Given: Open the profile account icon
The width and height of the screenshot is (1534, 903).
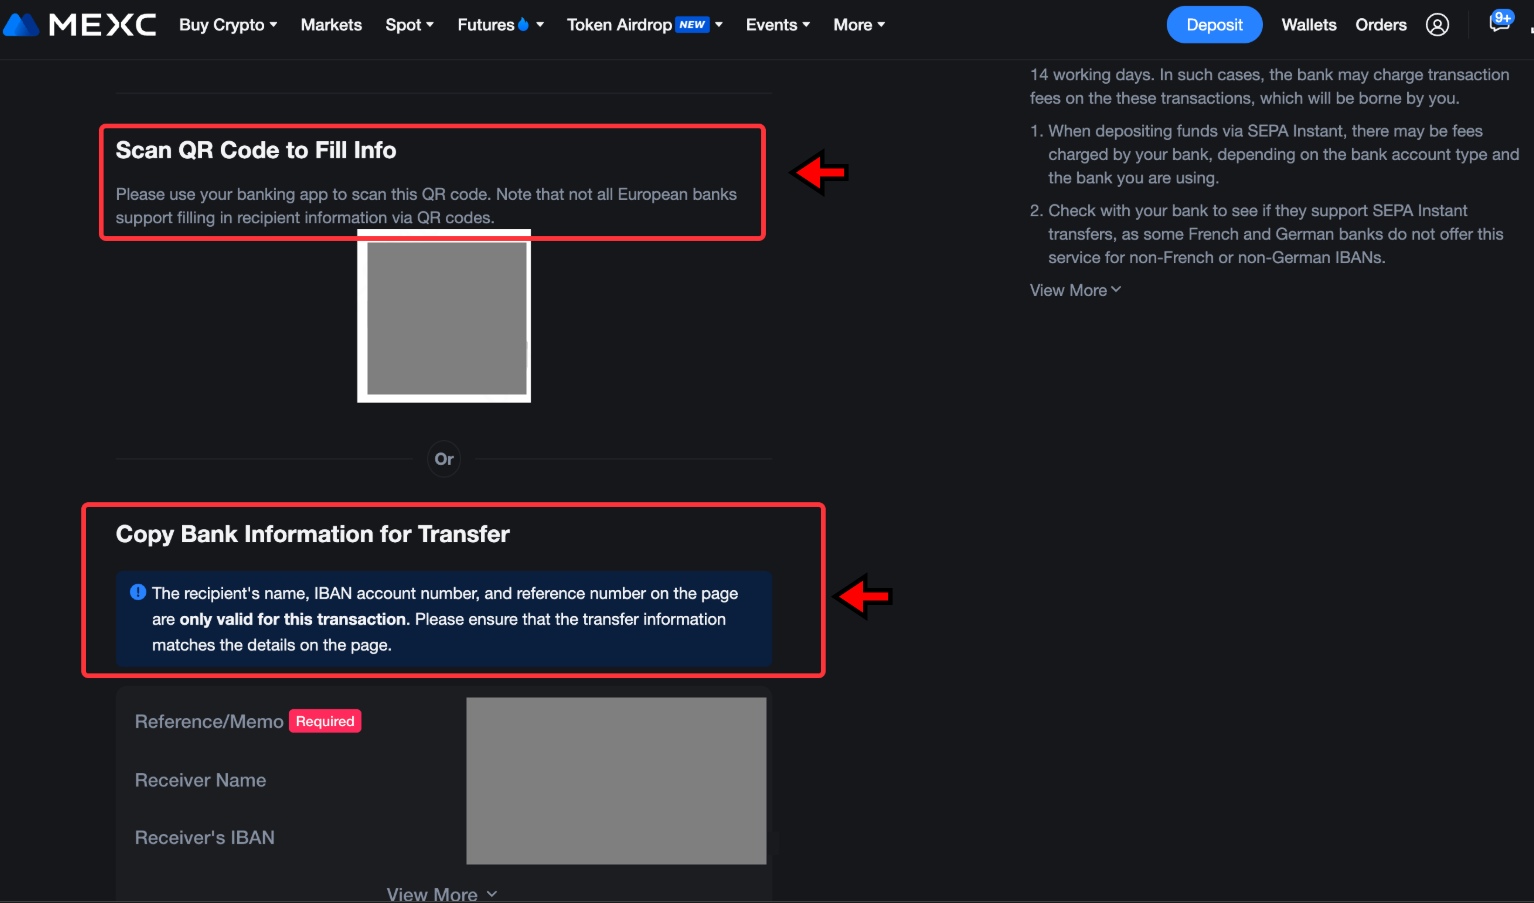Looking at the screenshot, I should [1438, 24].
